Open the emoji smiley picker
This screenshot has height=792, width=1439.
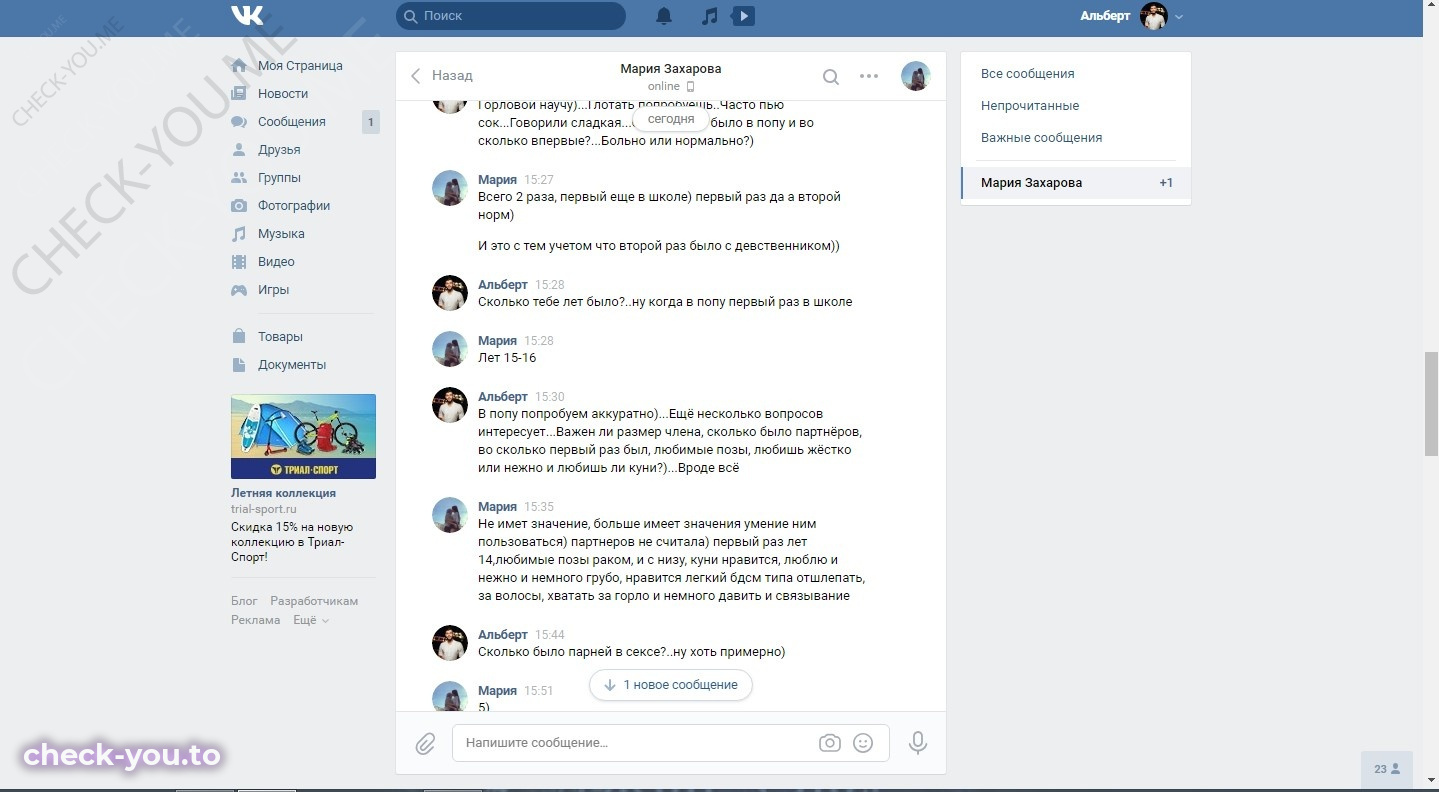[863, 743]
